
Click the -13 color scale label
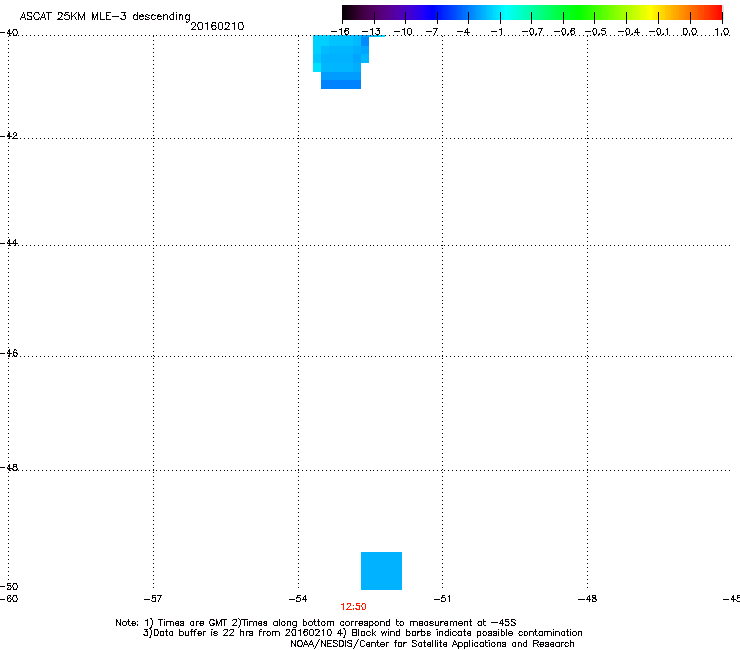[x=371, y=32]
